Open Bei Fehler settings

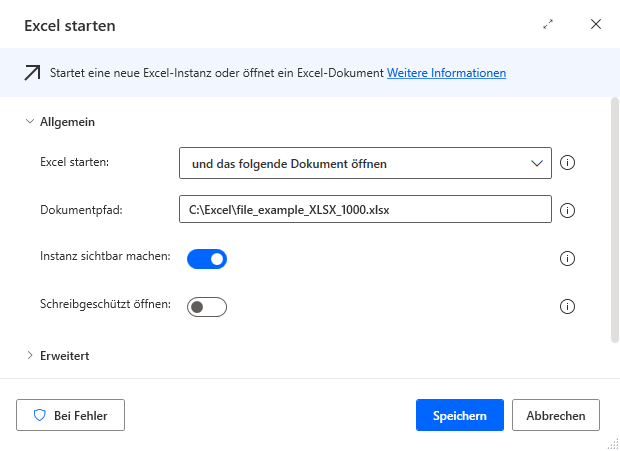[x=70, y=415]
